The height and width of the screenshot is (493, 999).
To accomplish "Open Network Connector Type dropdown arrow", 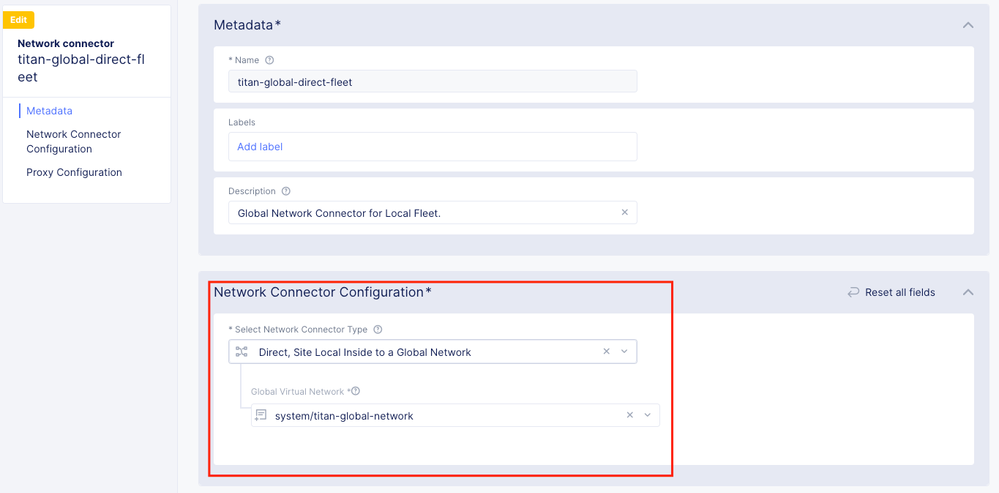I will tap(624, 351).
